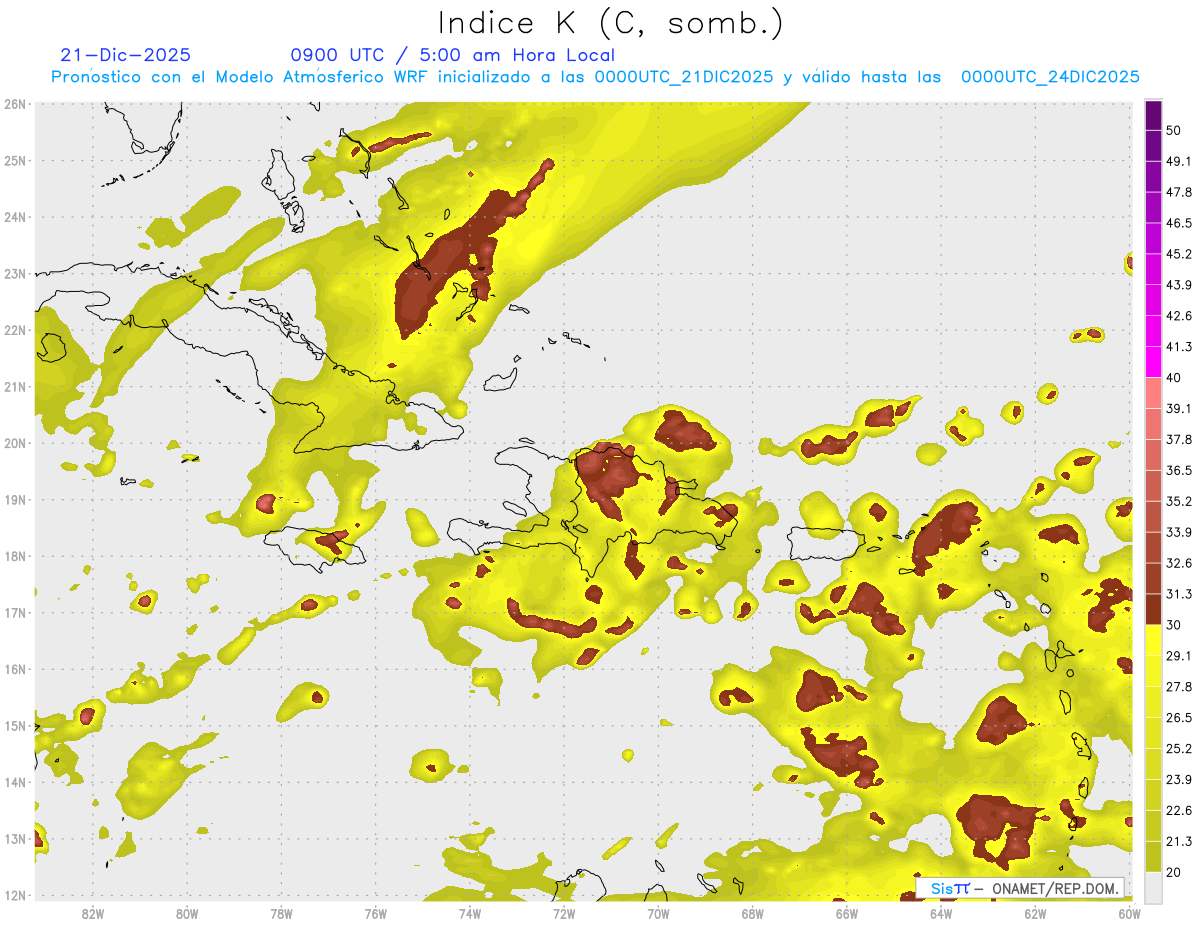Select the magenta colorbar segment above 40
Viewport: 1200px width, 927px height.
click(x=1153, y=361)
